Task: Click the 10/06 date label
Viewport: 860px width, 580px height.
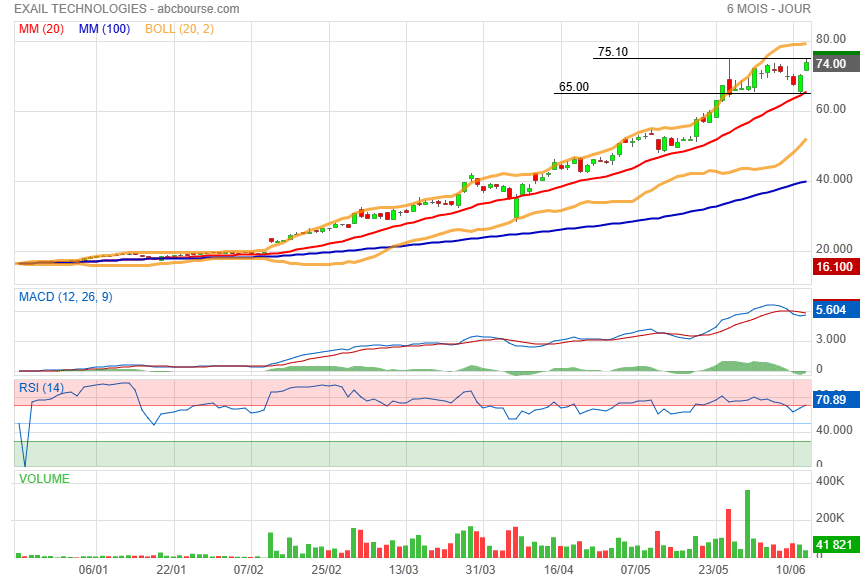Action: 791,570
